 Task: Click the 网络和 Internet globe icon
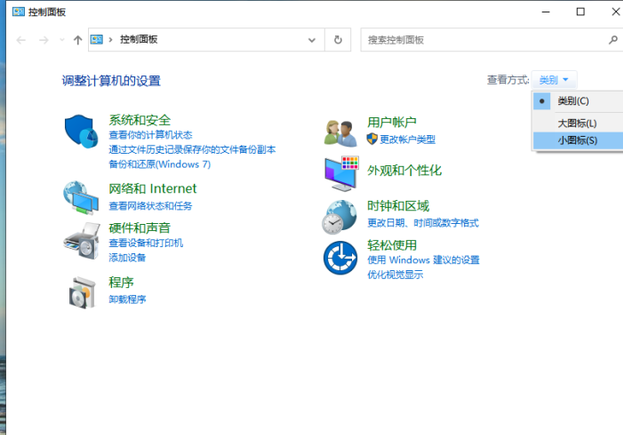coord(82,198)
